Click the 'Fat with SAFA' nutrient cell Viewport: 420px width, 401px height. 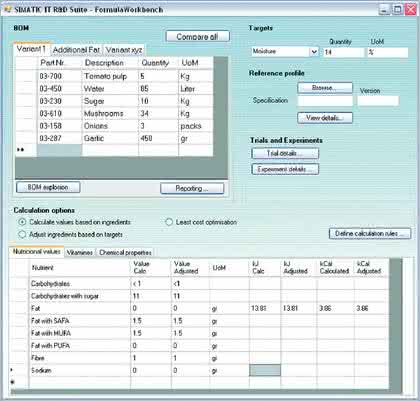click(x=79, y=321)
